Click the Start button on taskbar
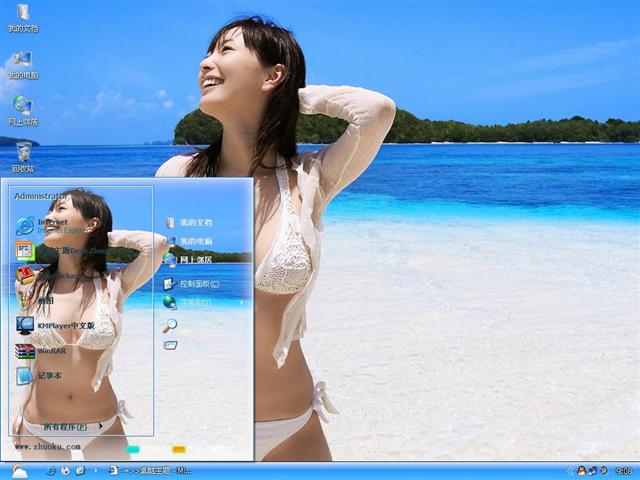The image size is (640, 480). pos(19,471)
